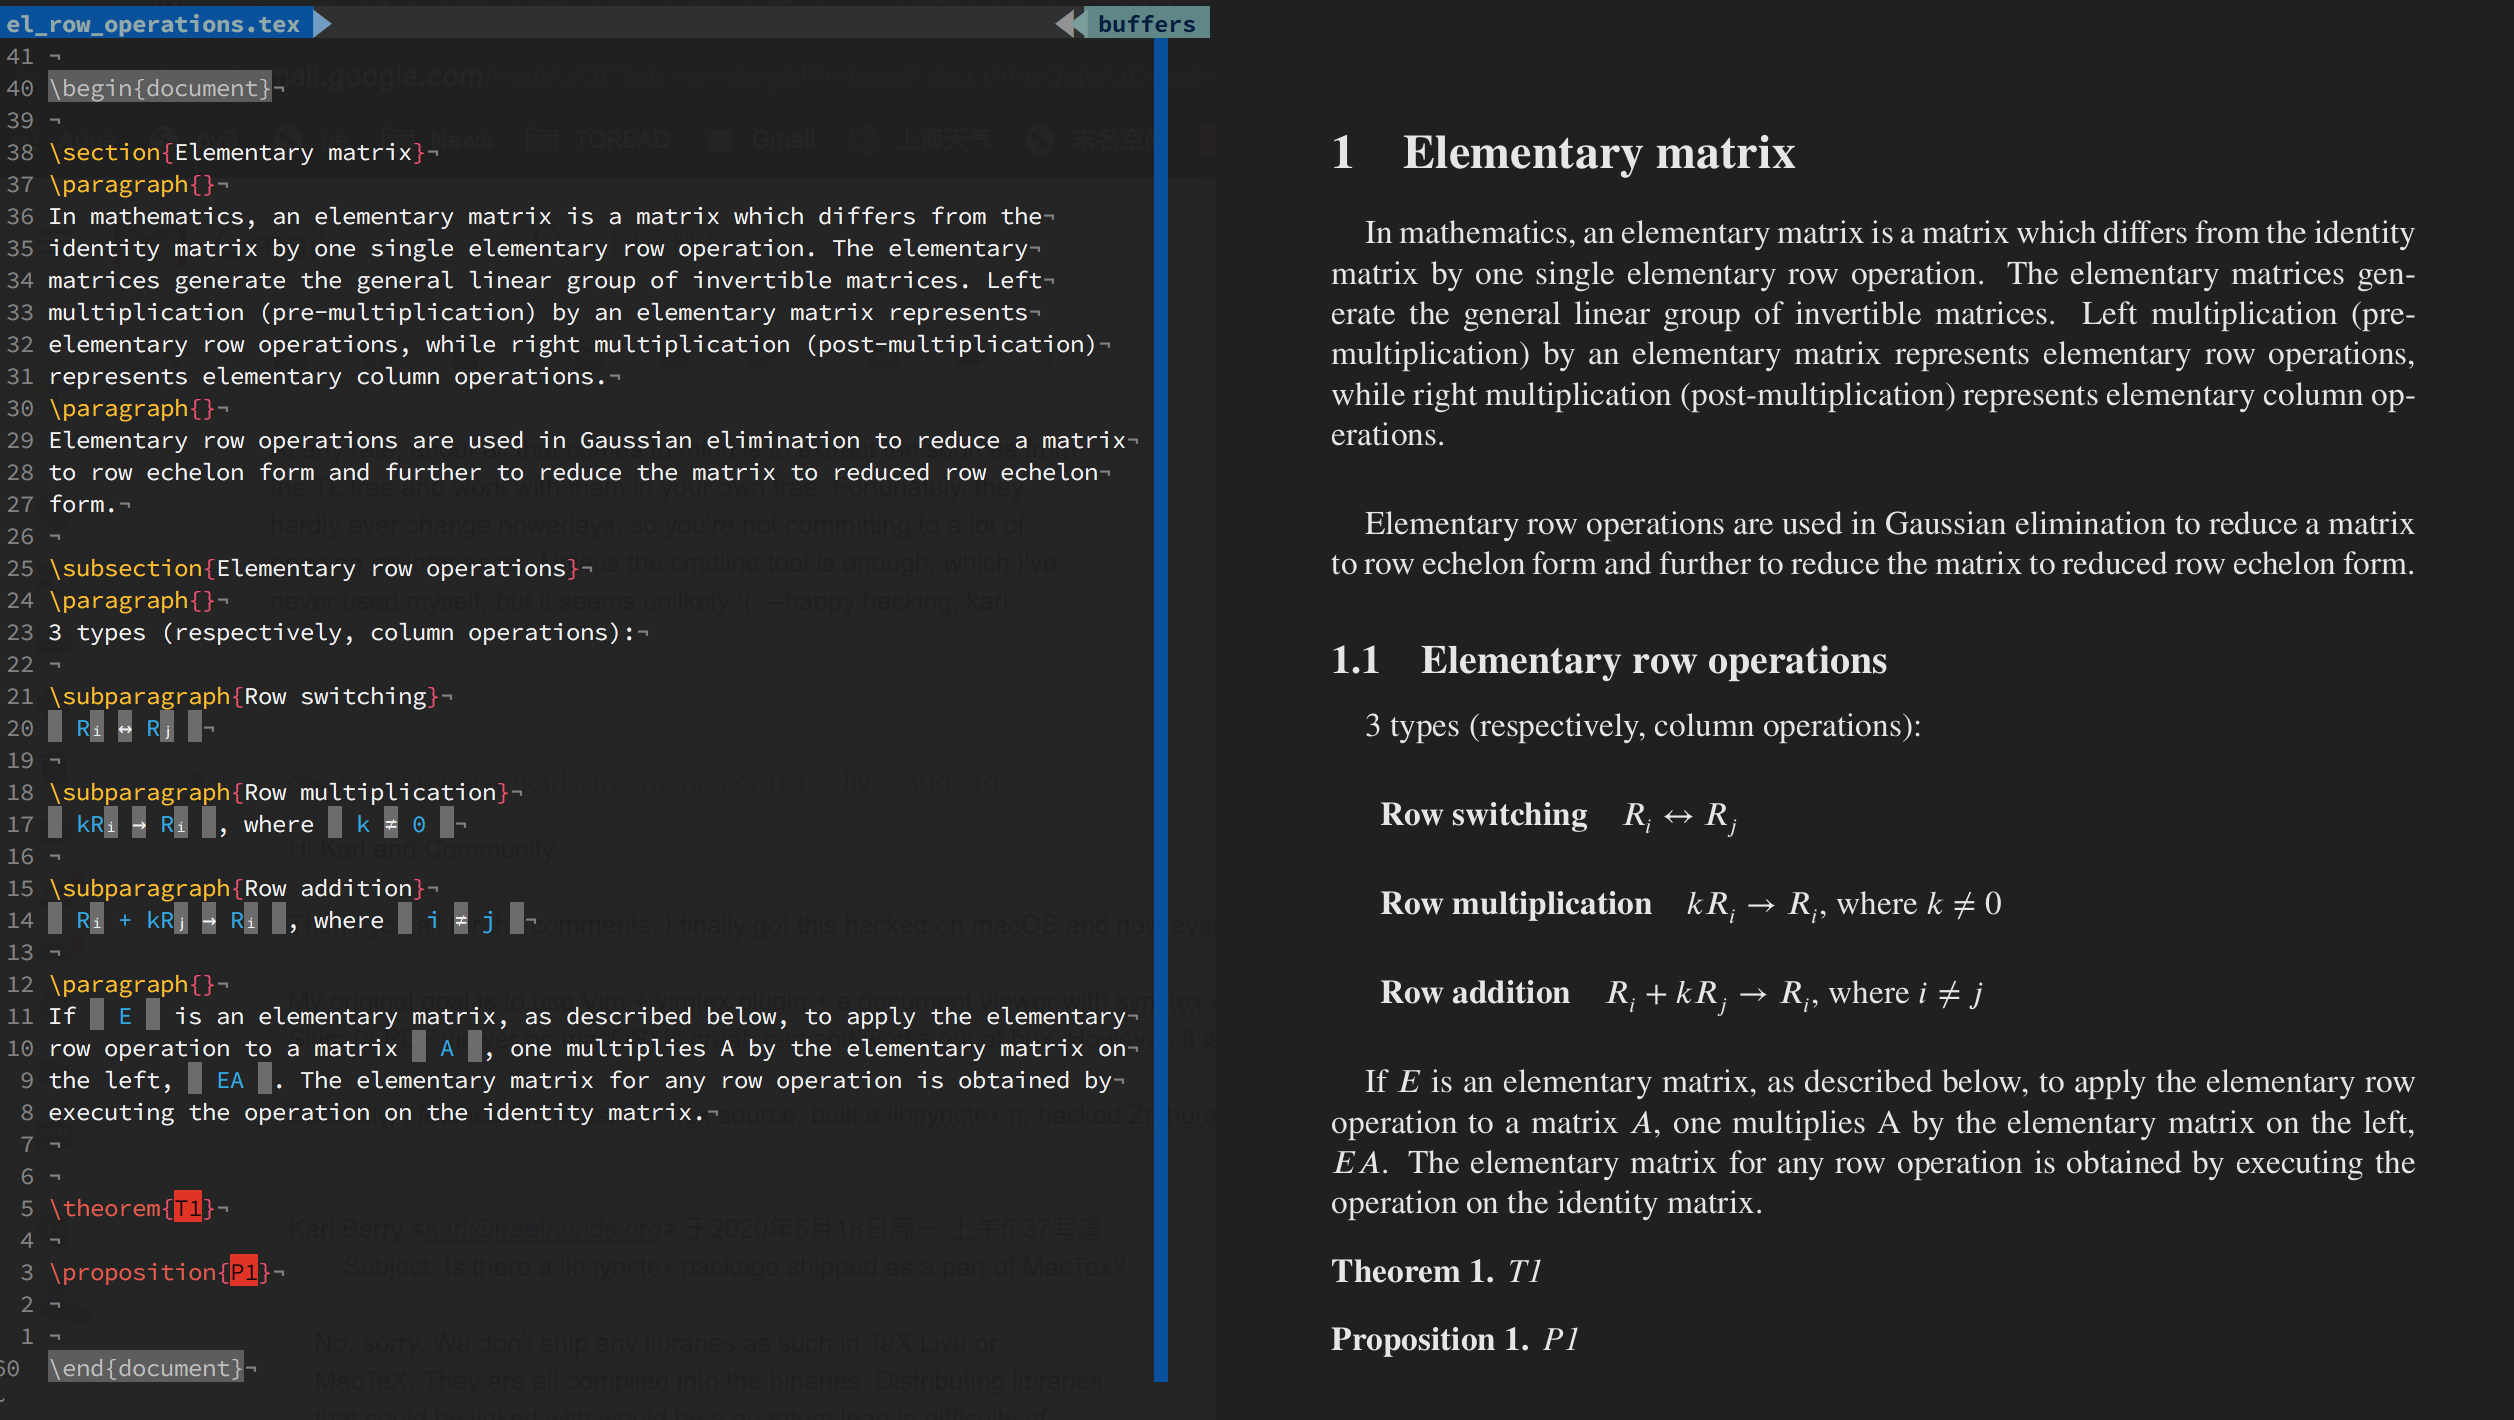
Task: Click 'Row addition' label in PDF preview
Action: [1474, 992]
